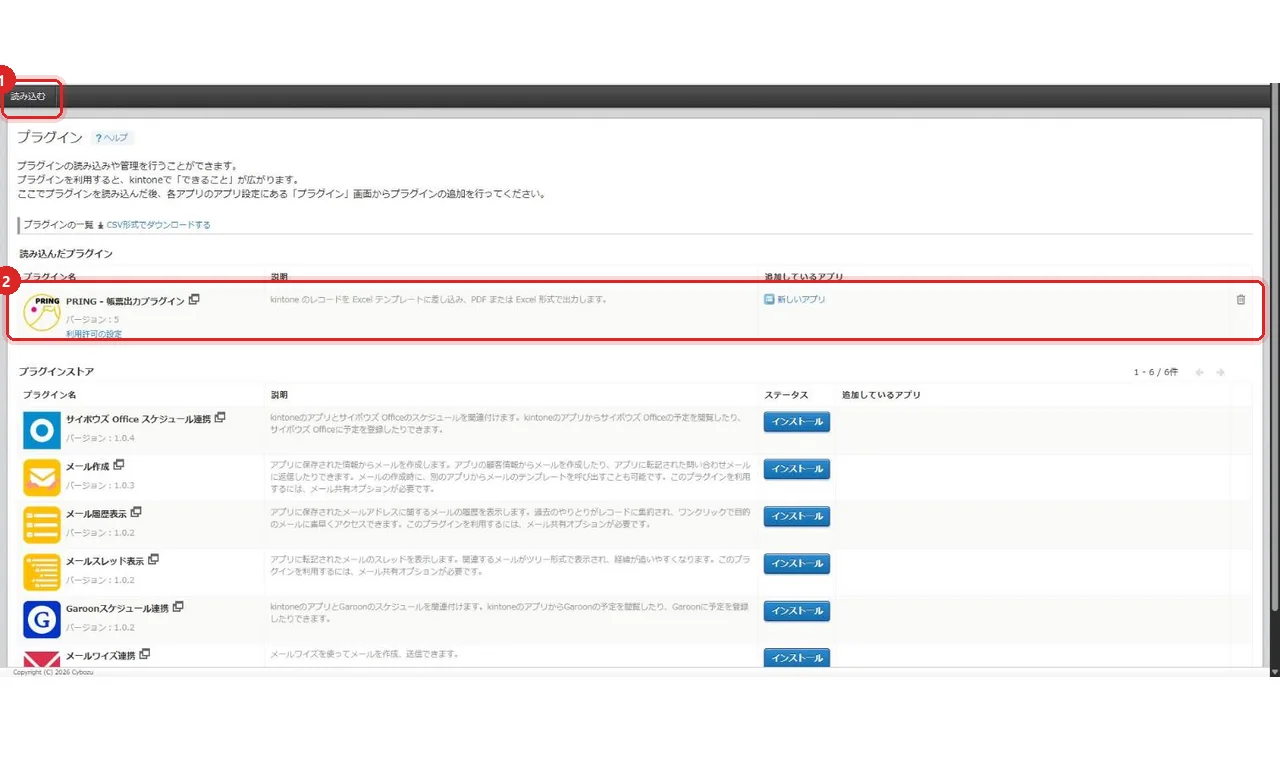
Task: Open popup icon beside メール履歴表示
Action: coord(136,513)
